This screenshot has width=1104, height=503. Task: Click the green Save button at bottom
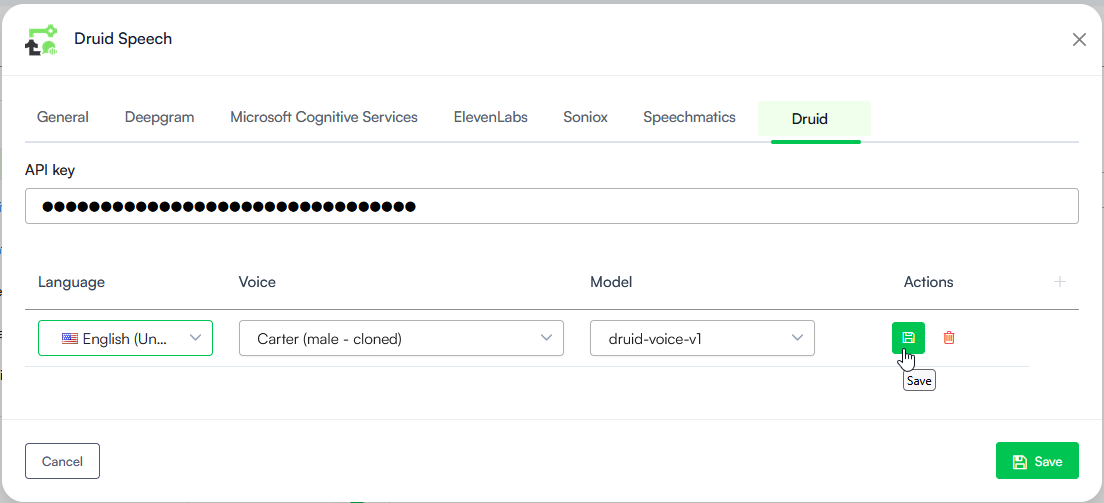pyautogui.click(x=1037, y=461)
